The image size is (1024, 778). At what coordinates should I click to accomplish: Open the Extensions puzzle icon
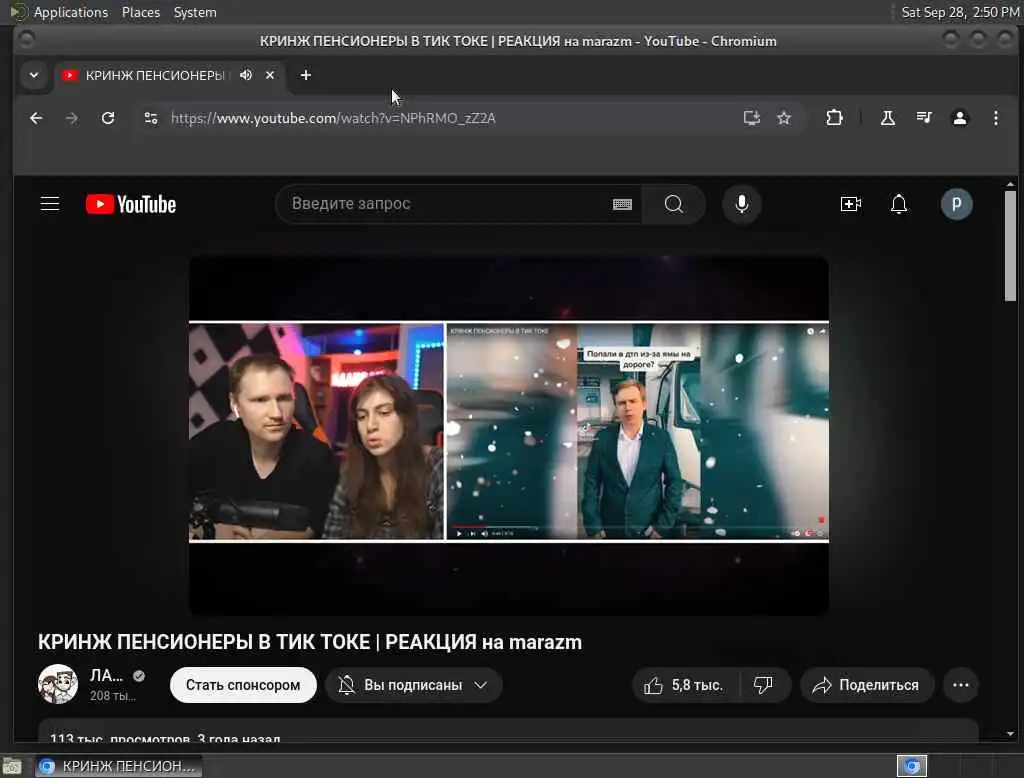click(x=834, y=118)
